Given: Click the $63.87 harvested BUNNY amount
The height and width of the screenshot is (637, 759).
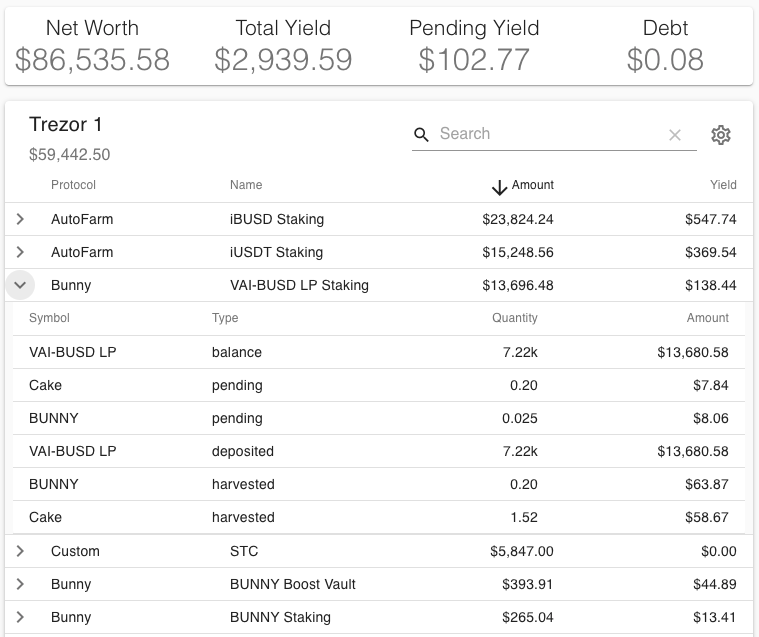Looking at the screenshot, I should pos(707,484).
